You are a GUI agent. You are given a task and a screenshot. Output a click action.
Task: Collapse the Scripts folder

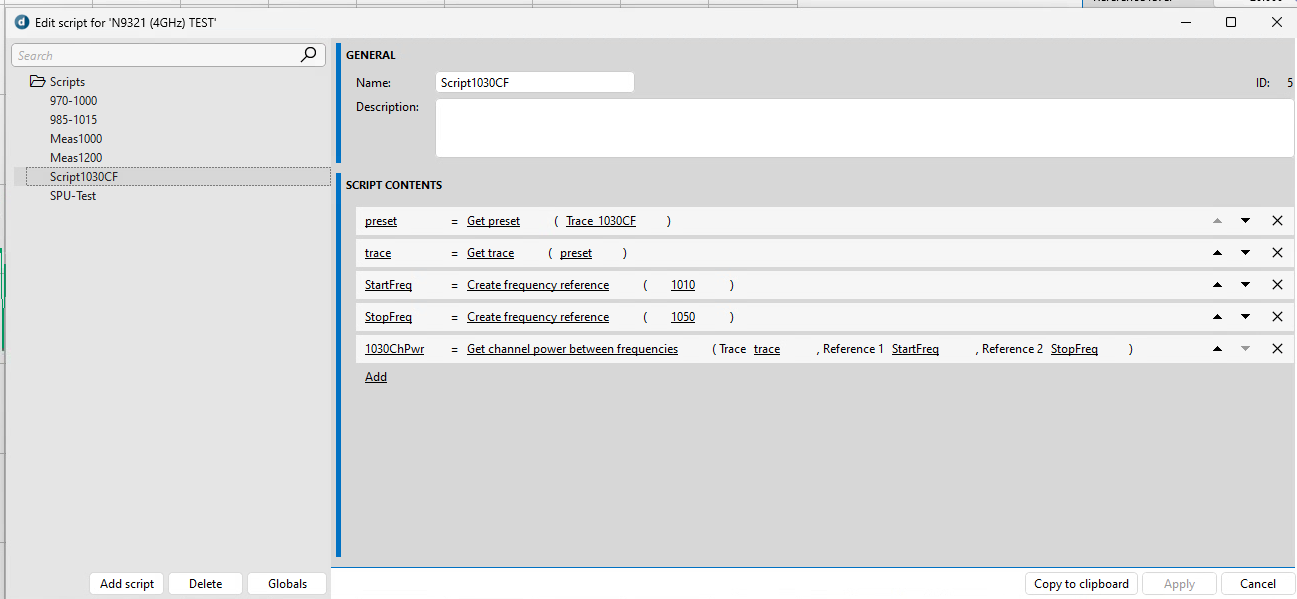click(37, 82)
